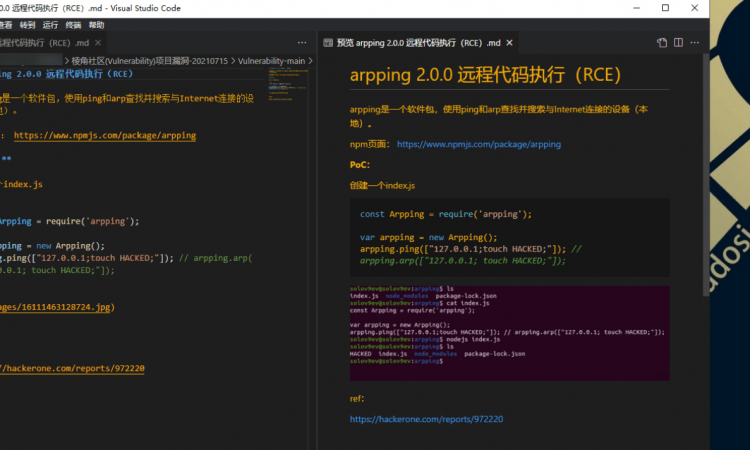Click the preview icon on the preview tab
The width and height of the screenshot is (750, 450).
328,43
